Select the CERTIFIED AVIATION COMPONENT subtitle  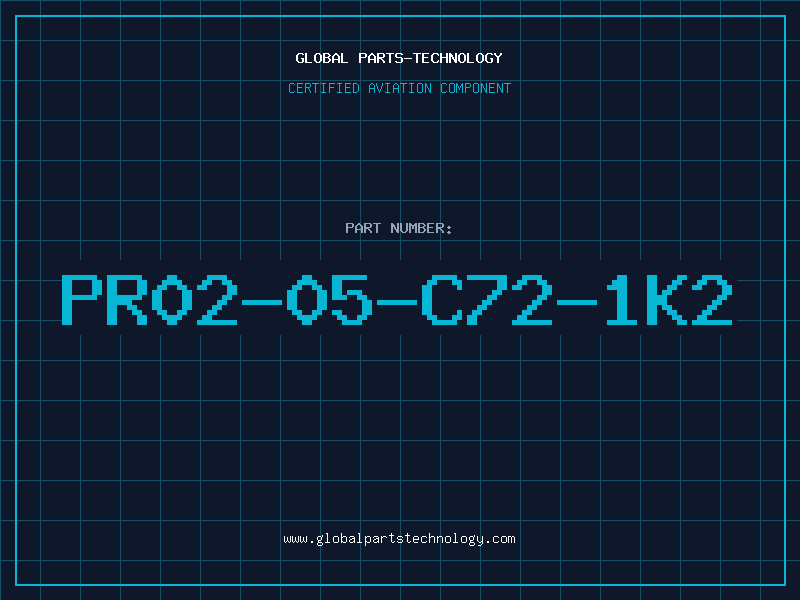pos(399,88)
